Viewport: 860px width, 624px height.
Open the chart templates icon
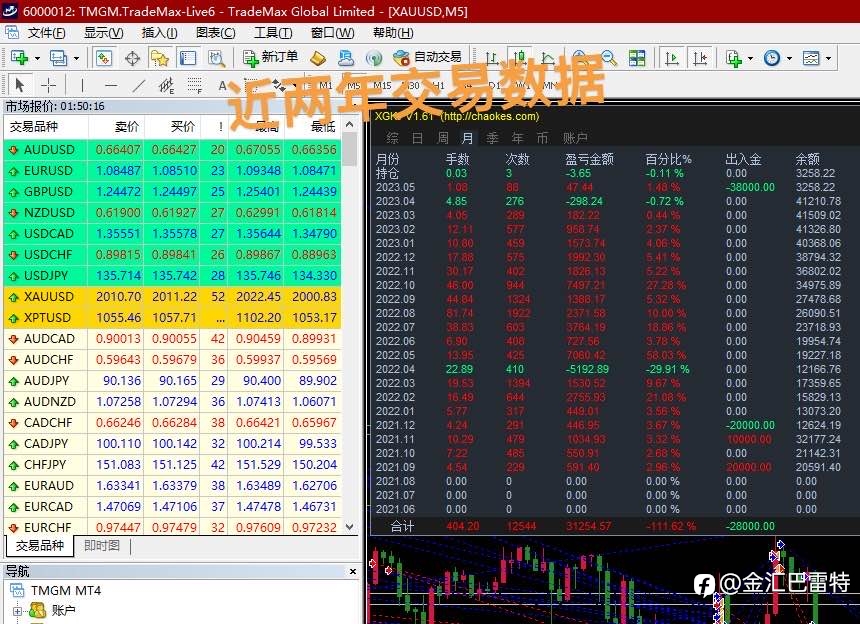click(811, 58)
